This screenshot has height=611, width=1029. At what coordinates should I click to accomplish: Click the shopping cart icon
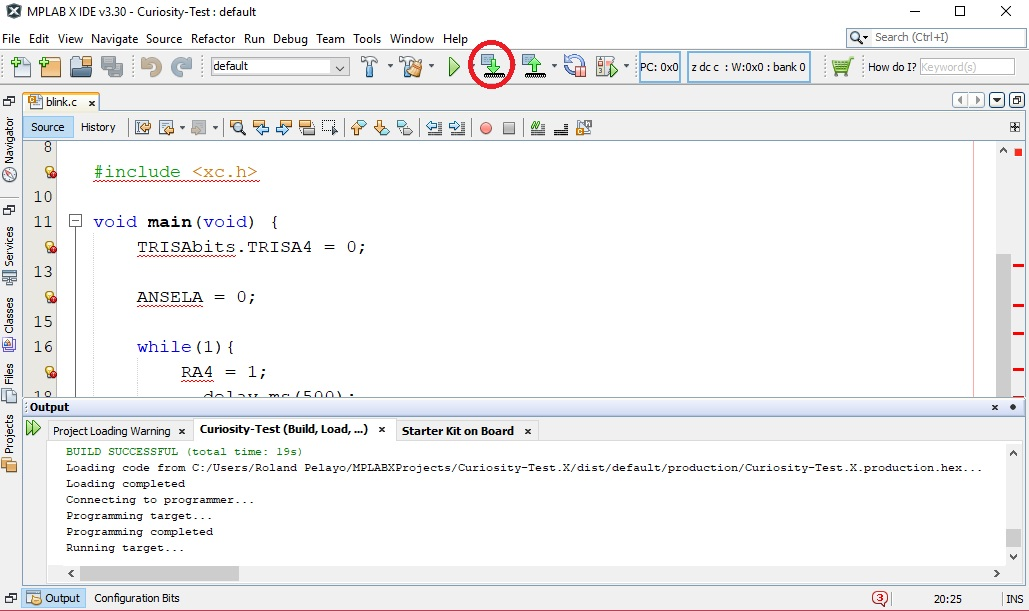point(841,67)
